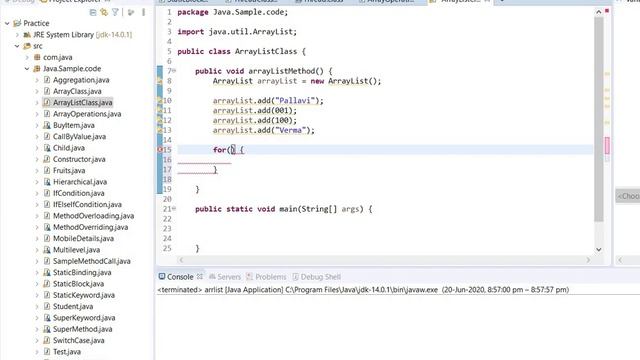The width and height of the screenshot is (640, 360).
Task: Switch to the Debug Shell tab
Action: point(317,277)
